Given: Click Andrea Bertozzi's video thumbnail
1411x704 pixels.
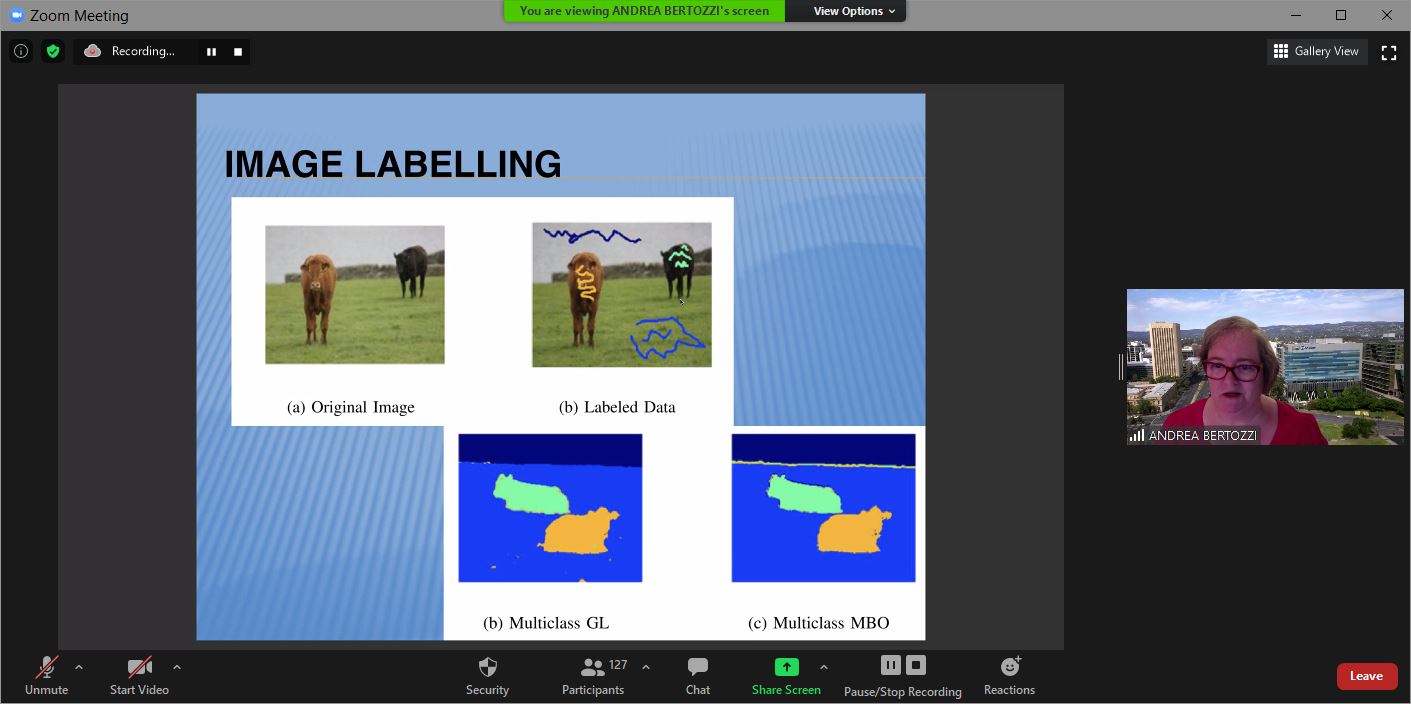Looking at the screenshot, I should 1265,367.
